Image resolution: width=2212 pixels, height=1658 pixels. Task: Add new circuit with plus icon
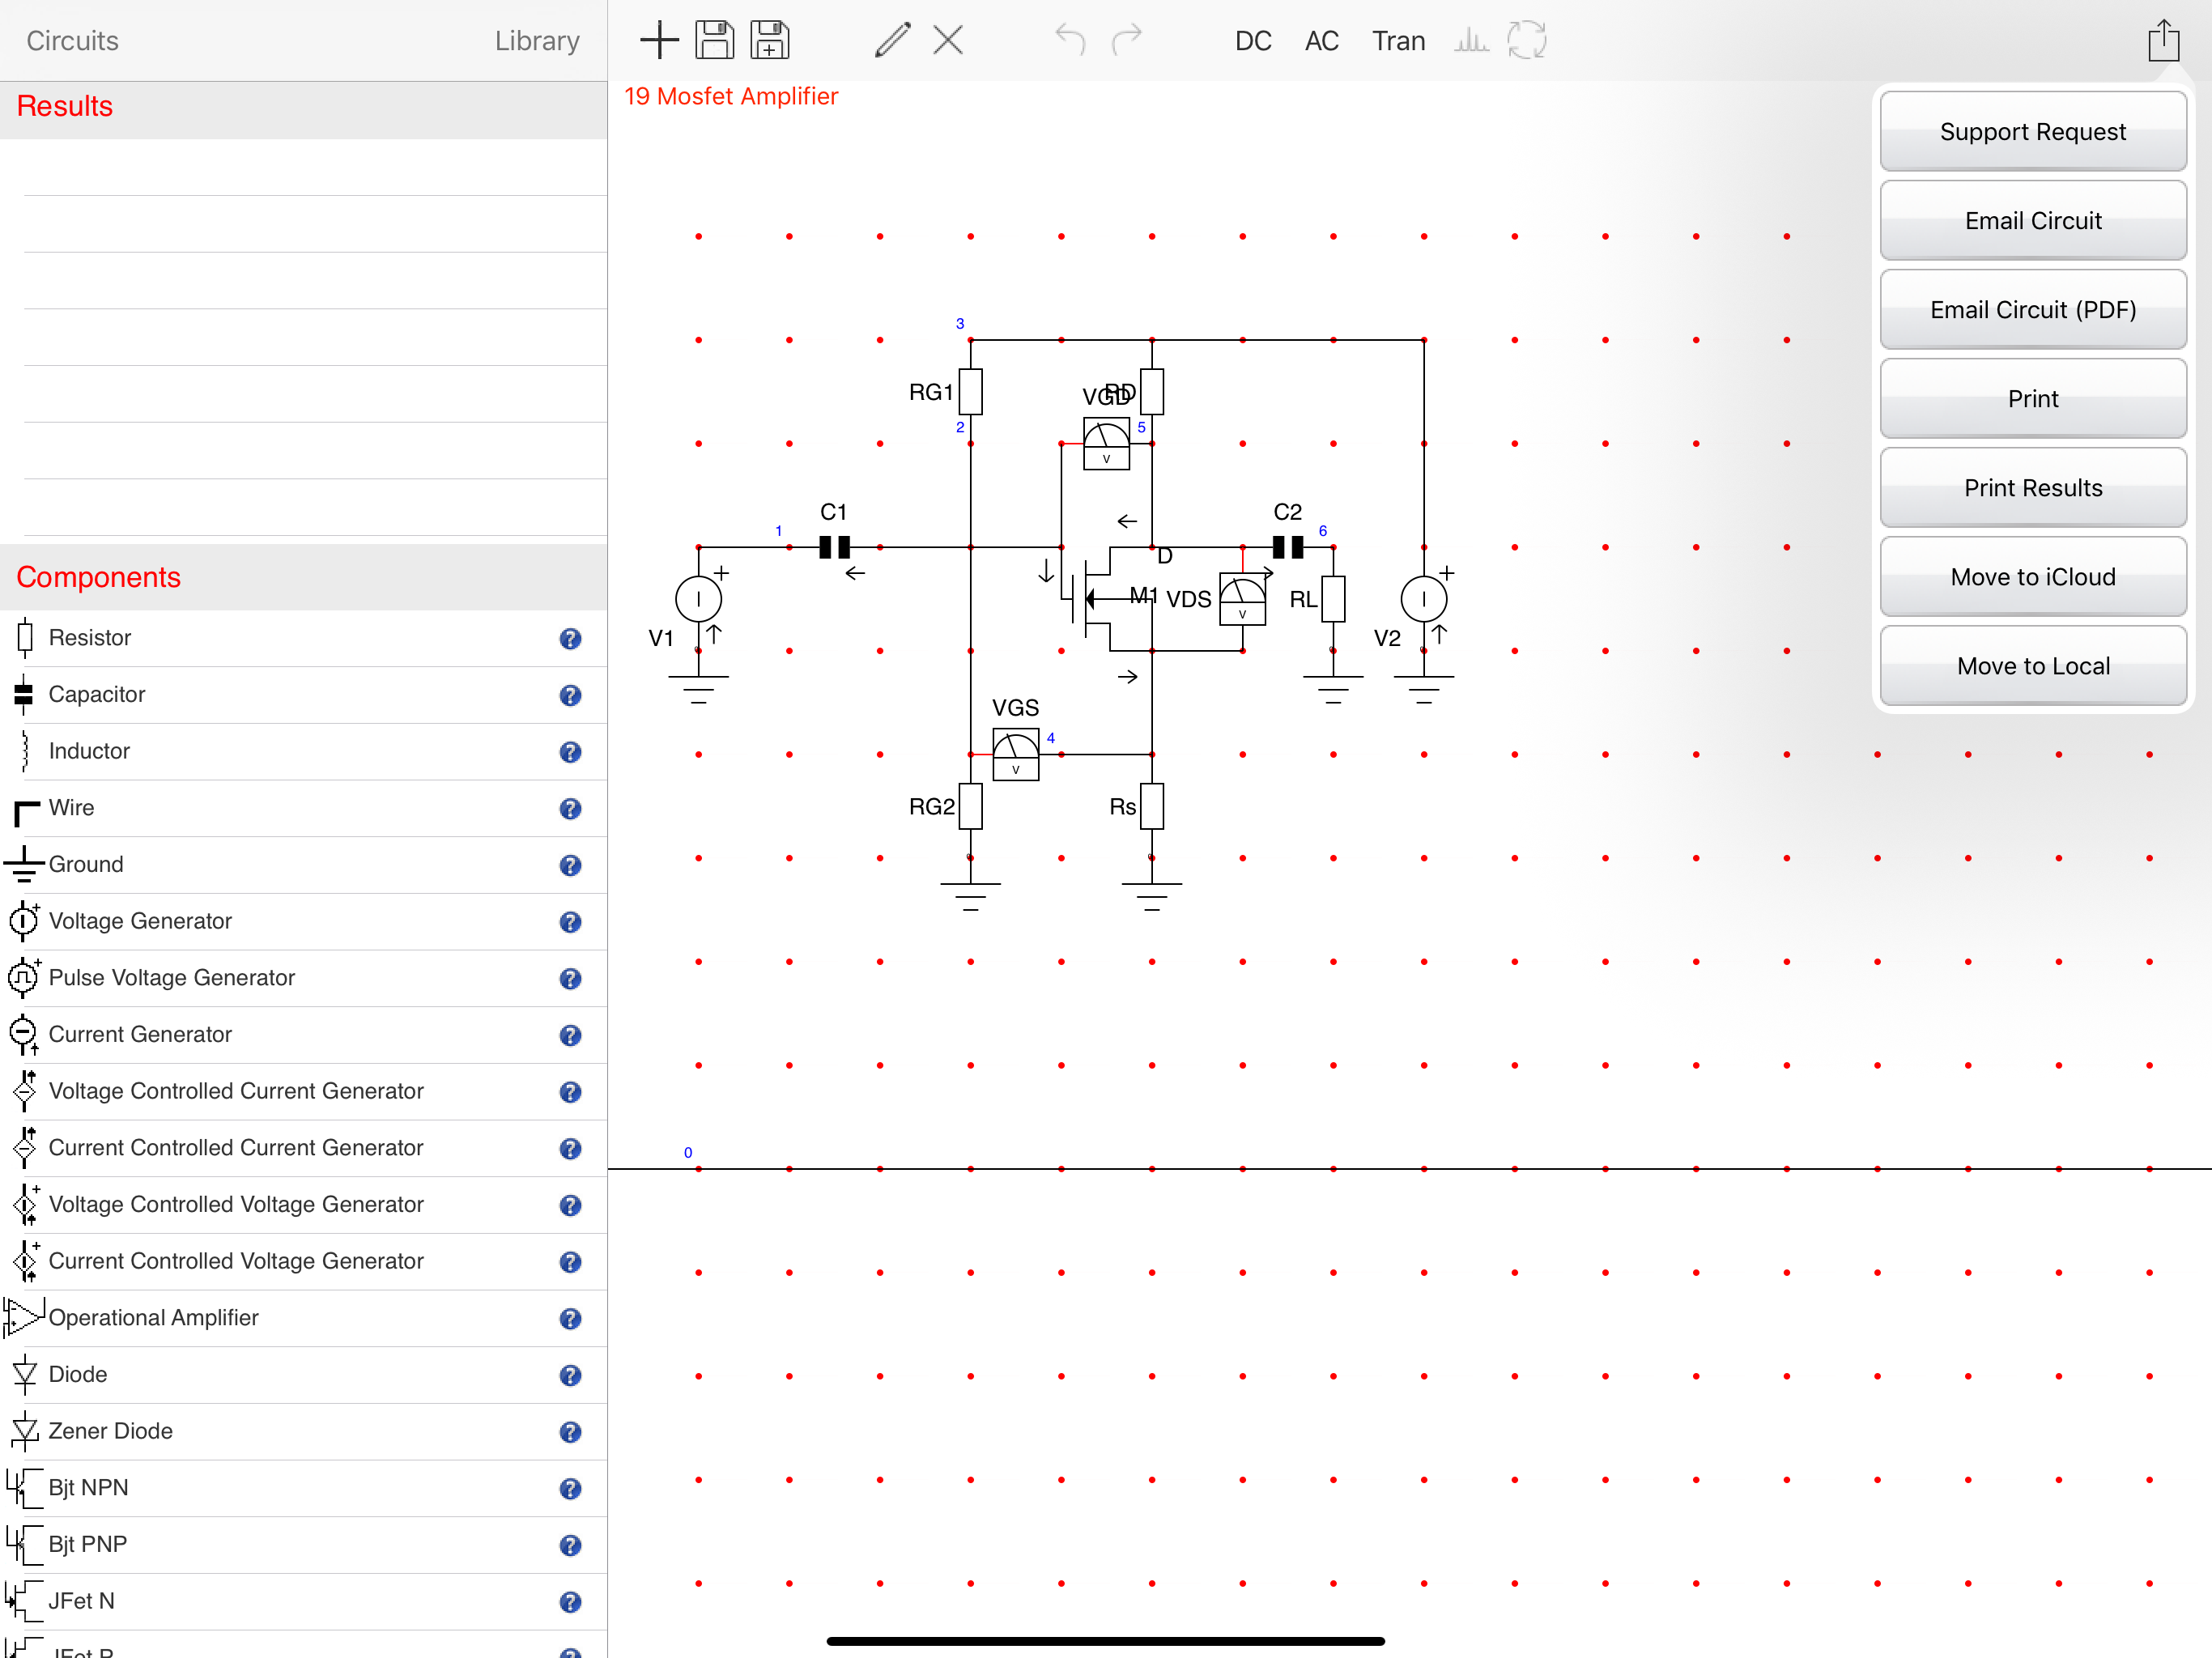[659, 41]
